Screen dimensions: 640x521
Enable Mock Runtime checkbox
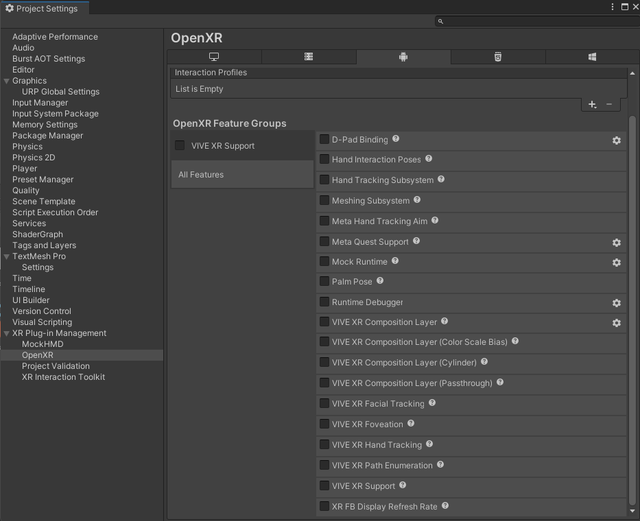[324, 261]
